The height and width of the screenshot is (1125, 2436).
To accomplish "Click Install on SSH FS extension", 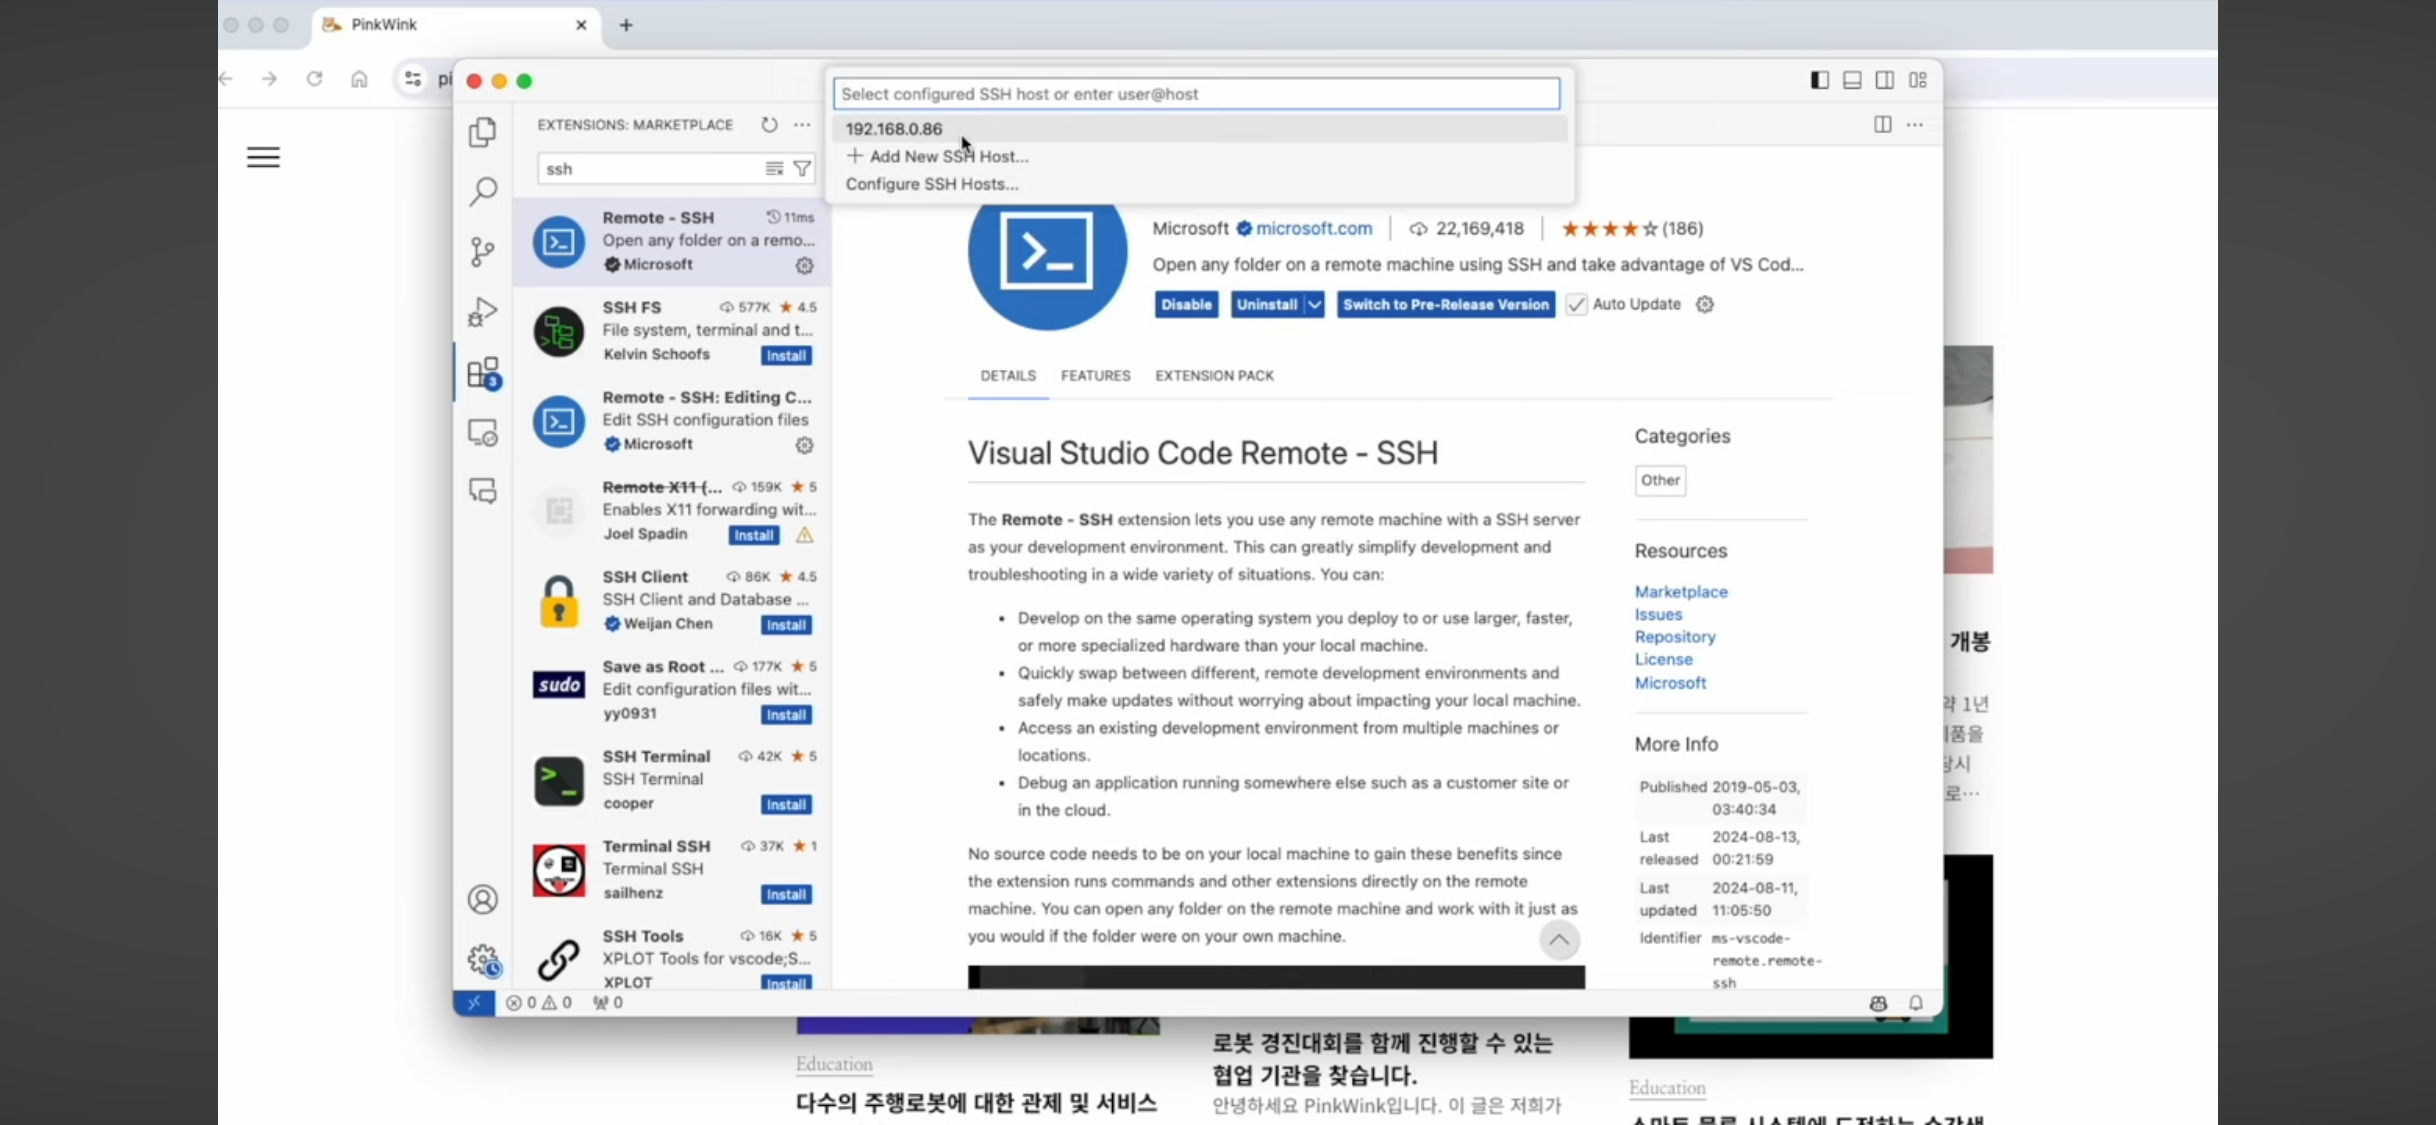I will click(x=786, y=356).
